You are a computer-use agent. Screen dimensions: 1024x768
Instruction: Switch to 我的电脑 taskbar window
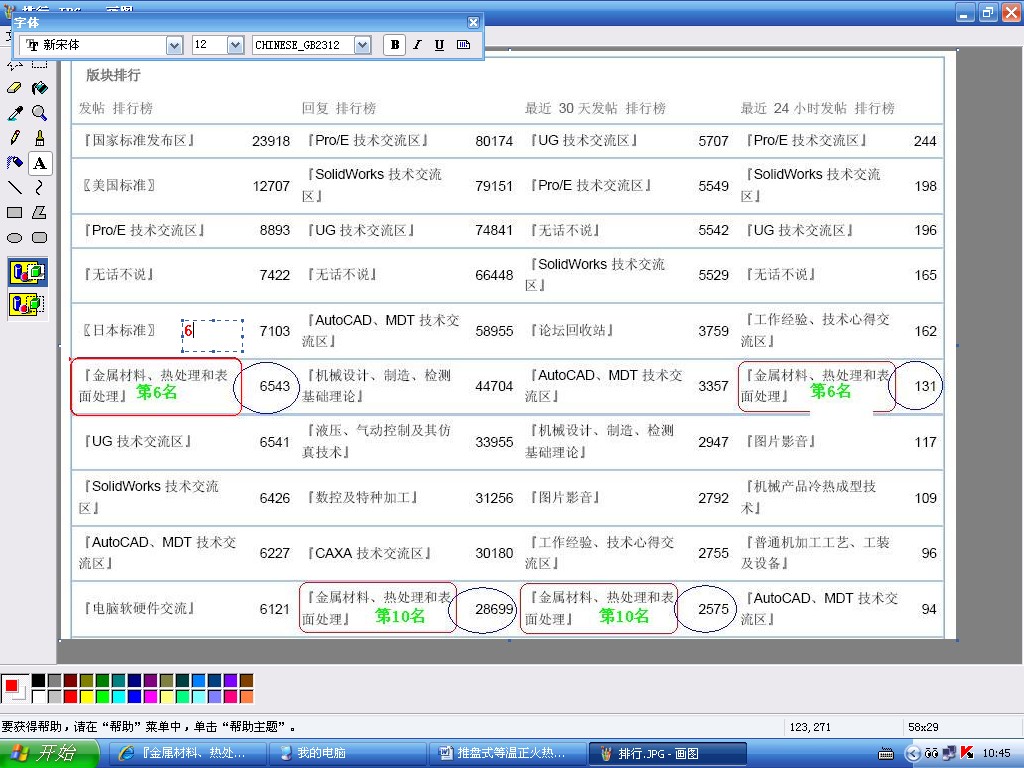click(x=347, y=753)
